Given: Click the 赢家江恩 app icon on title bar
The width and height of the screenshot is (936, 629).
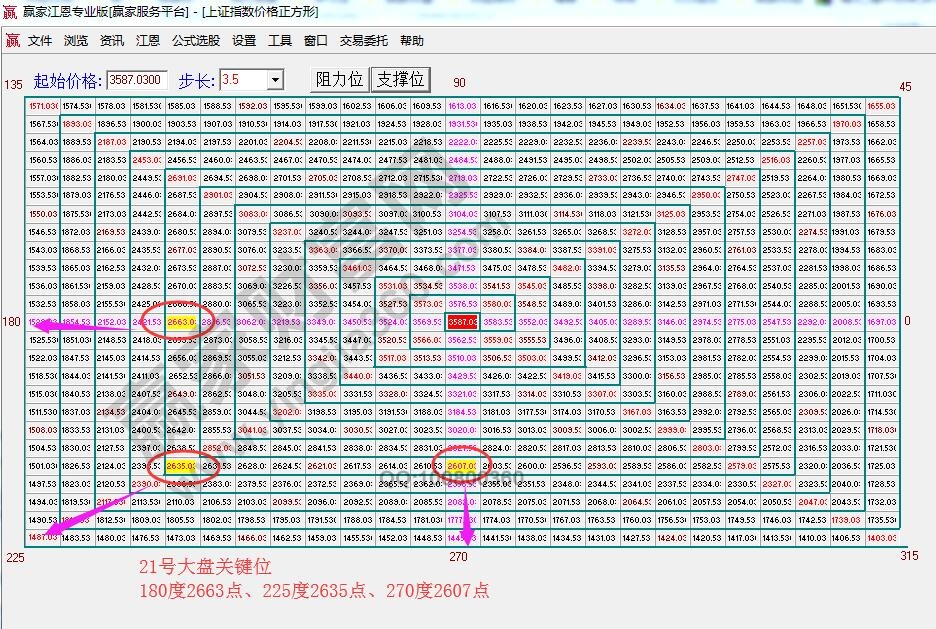Looking at the screenshot, I should pyautogui.click(x=10, y=12).
